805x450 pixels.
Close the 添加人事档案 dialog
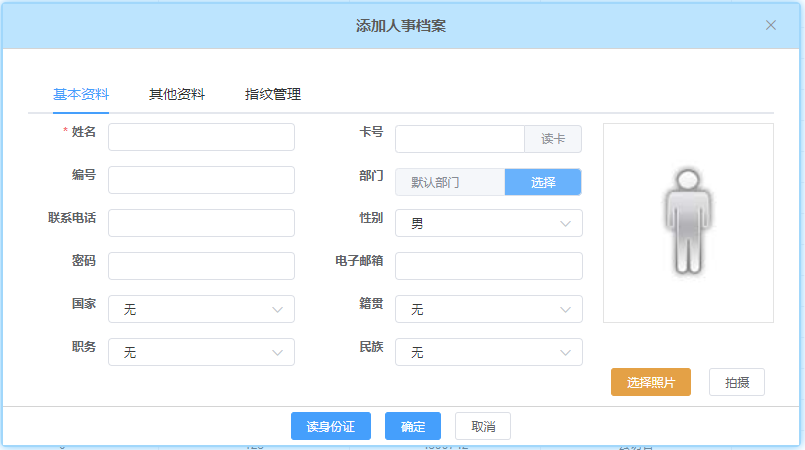click(770, 25)
